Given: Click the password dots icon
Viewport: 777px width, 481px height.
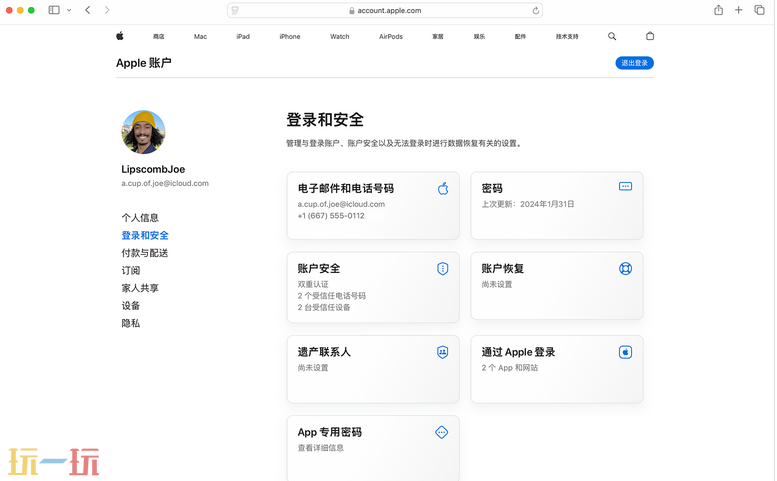Looking at the screenshot, I should pos(625,186).
